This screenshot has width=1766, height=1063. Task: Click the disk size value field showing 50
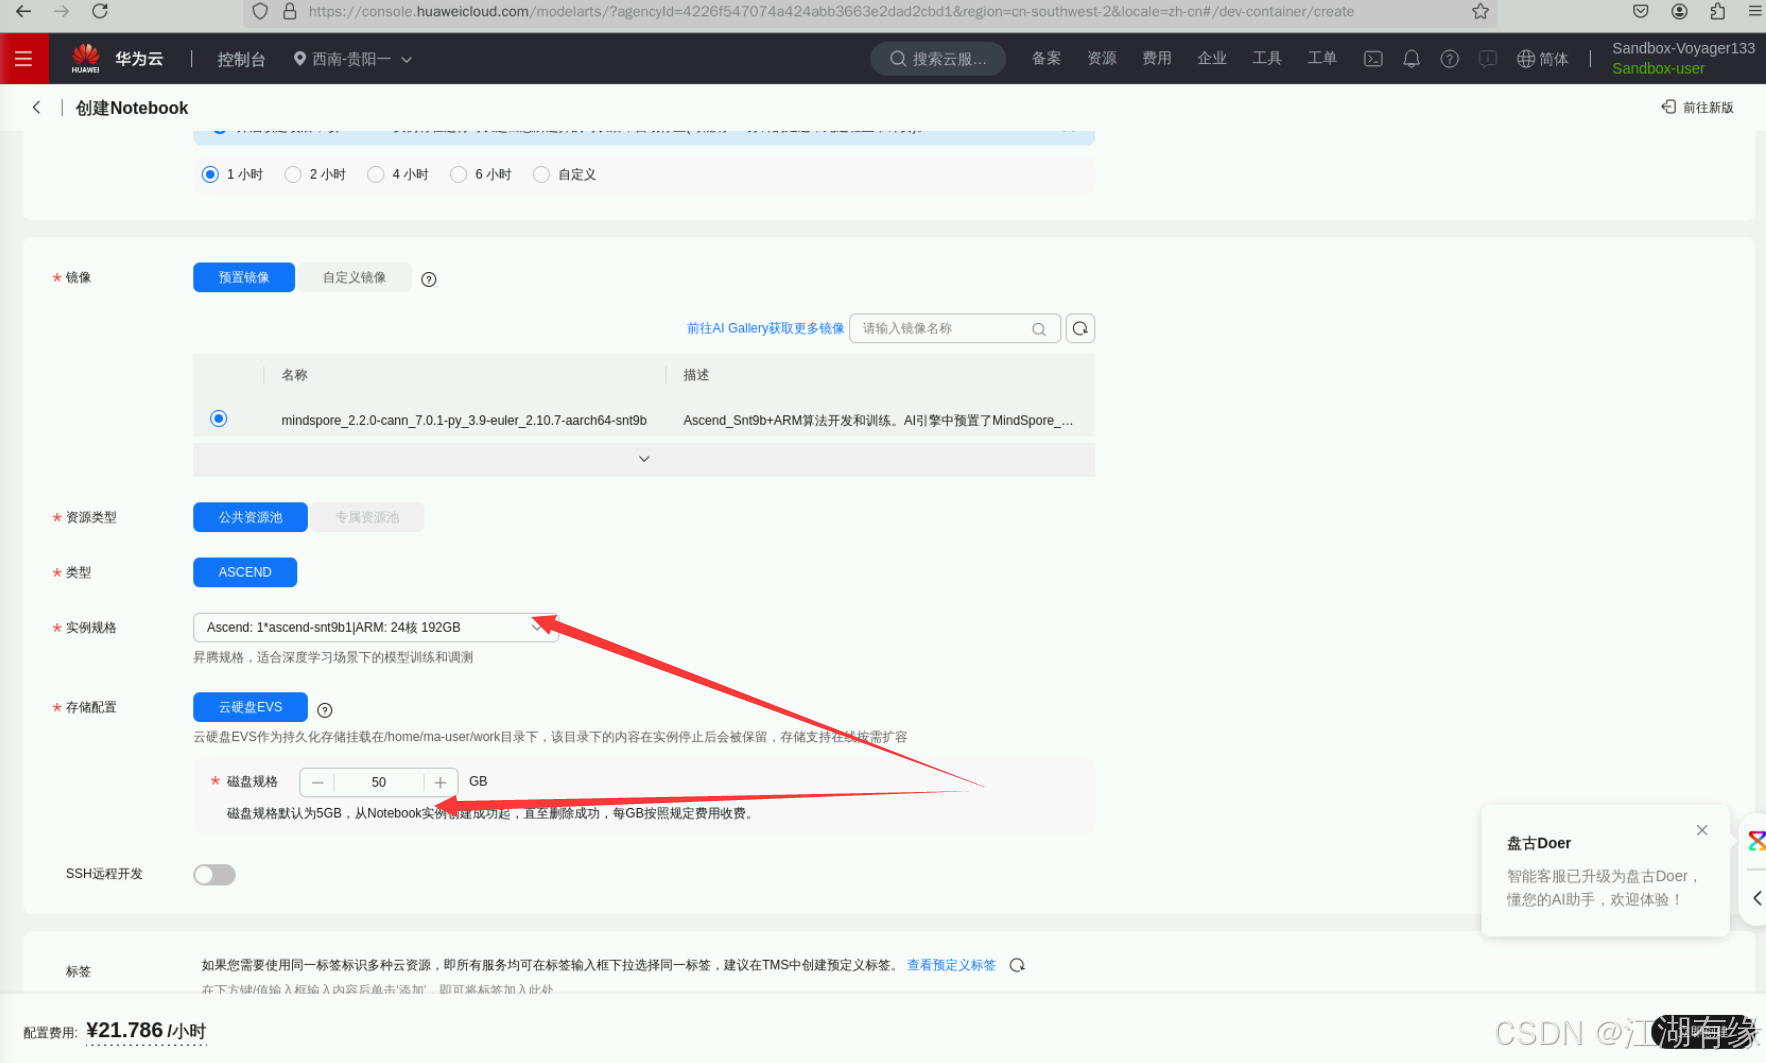click(379, 782)
